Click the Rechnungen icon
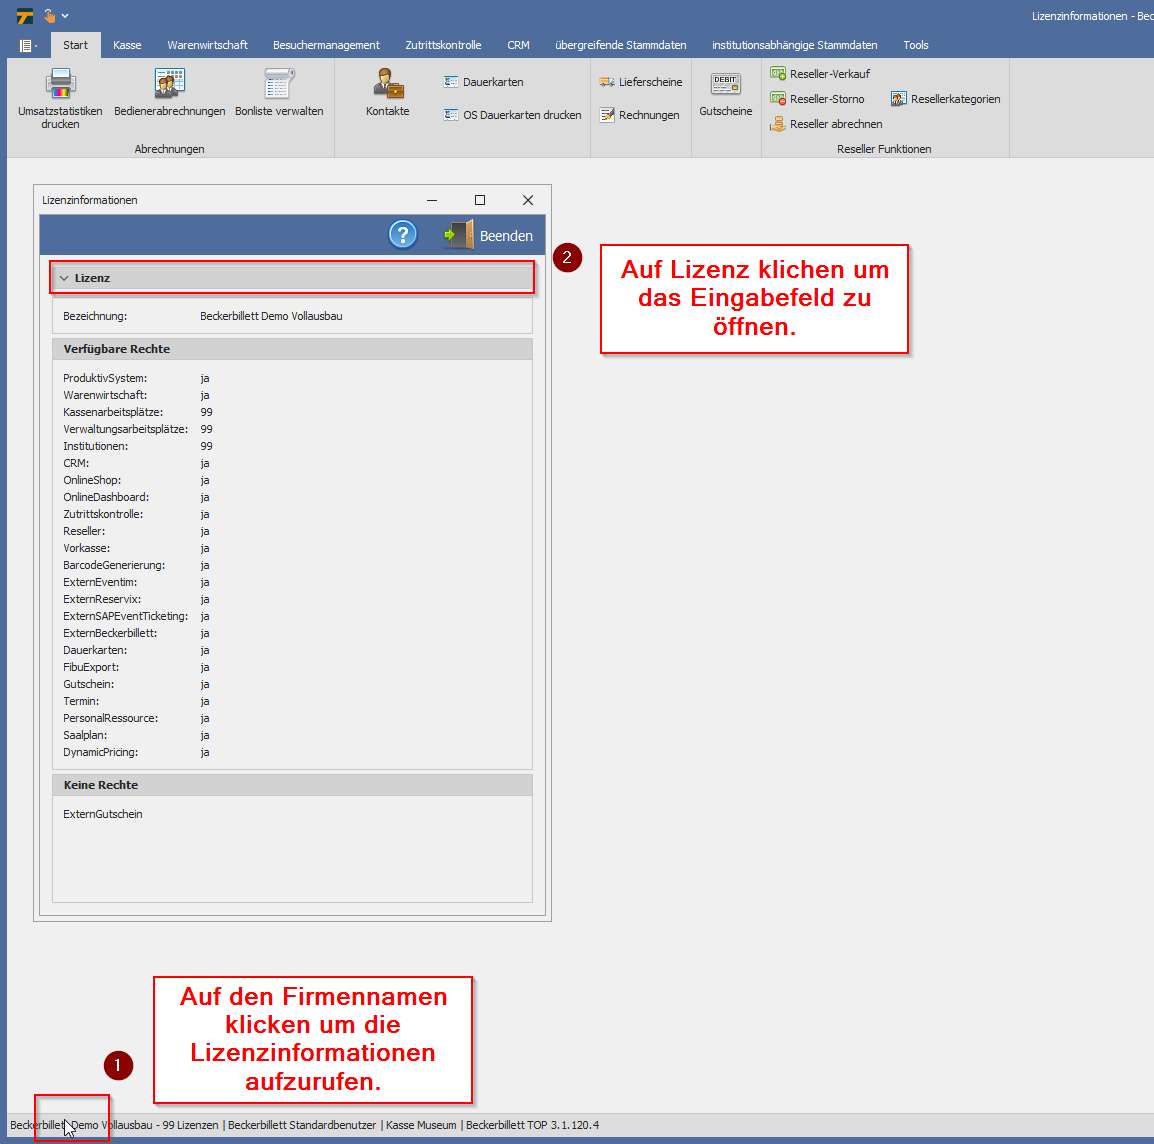 coord(606,115)
